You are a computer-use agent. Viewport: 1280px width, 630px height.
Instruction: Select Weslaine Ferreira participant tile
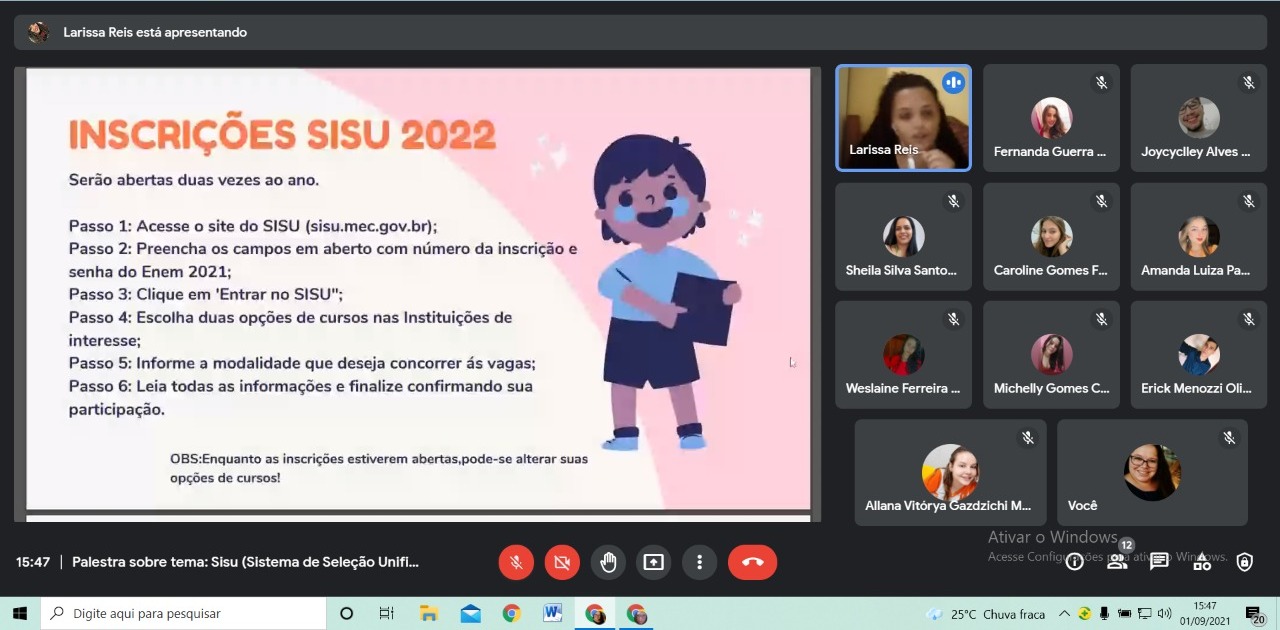point(904,355)
